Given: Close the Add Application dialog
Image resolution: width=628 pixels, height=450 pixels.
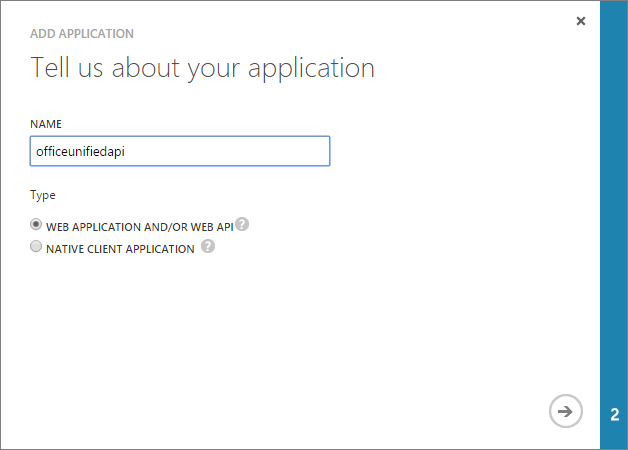Looking at the screenshot, I should tap(581, 21).
